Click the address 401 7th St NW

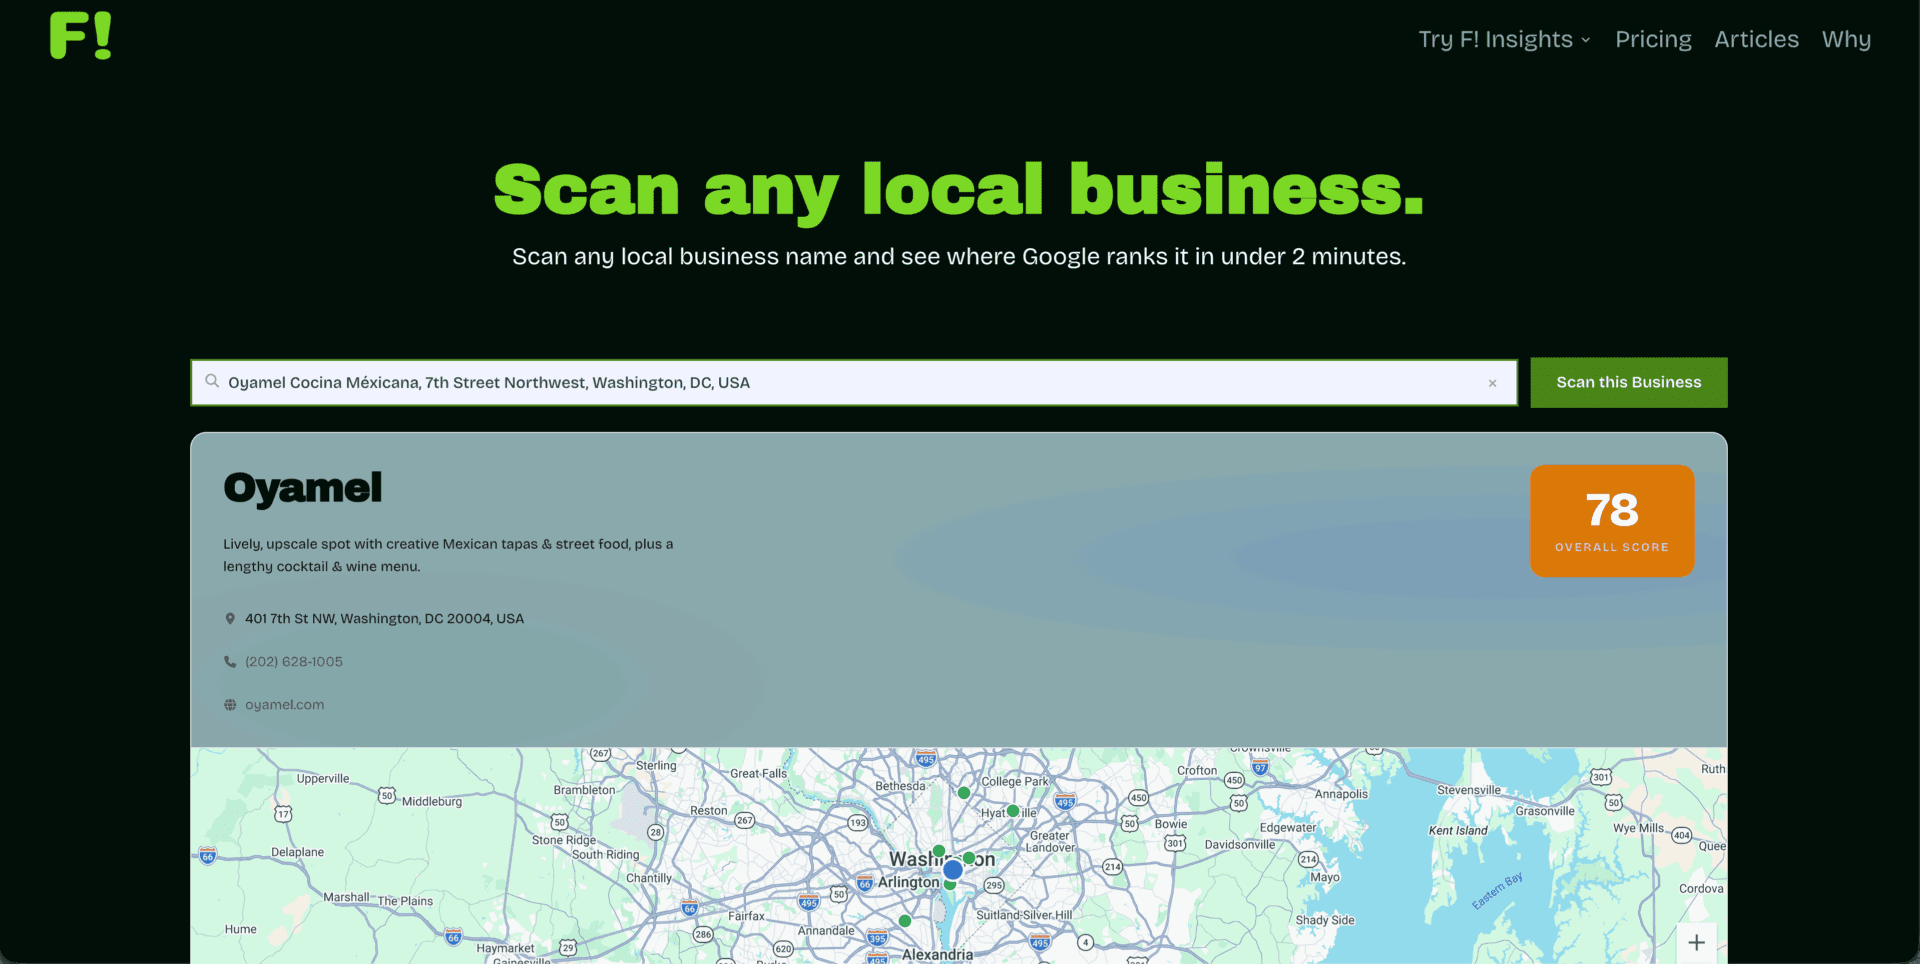coord(384,619)
